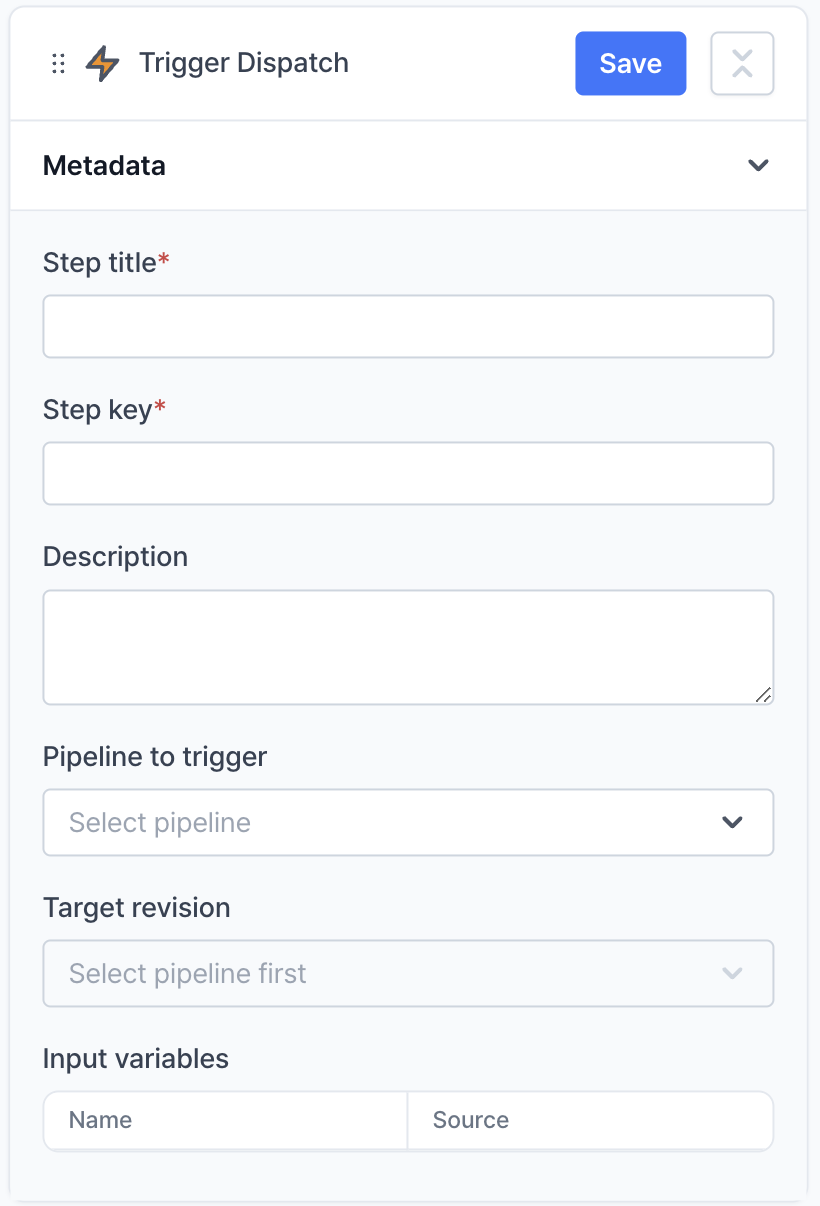Click the arrow in Target revision field

click(733, 973)
